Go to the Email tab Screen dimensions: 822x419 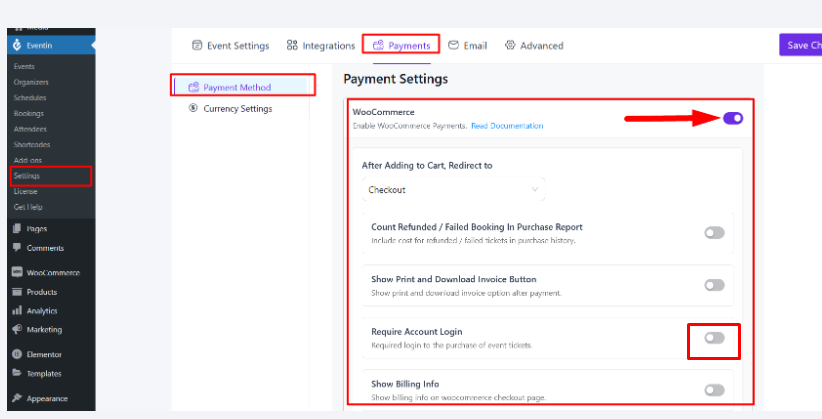[x=468, y=46]
